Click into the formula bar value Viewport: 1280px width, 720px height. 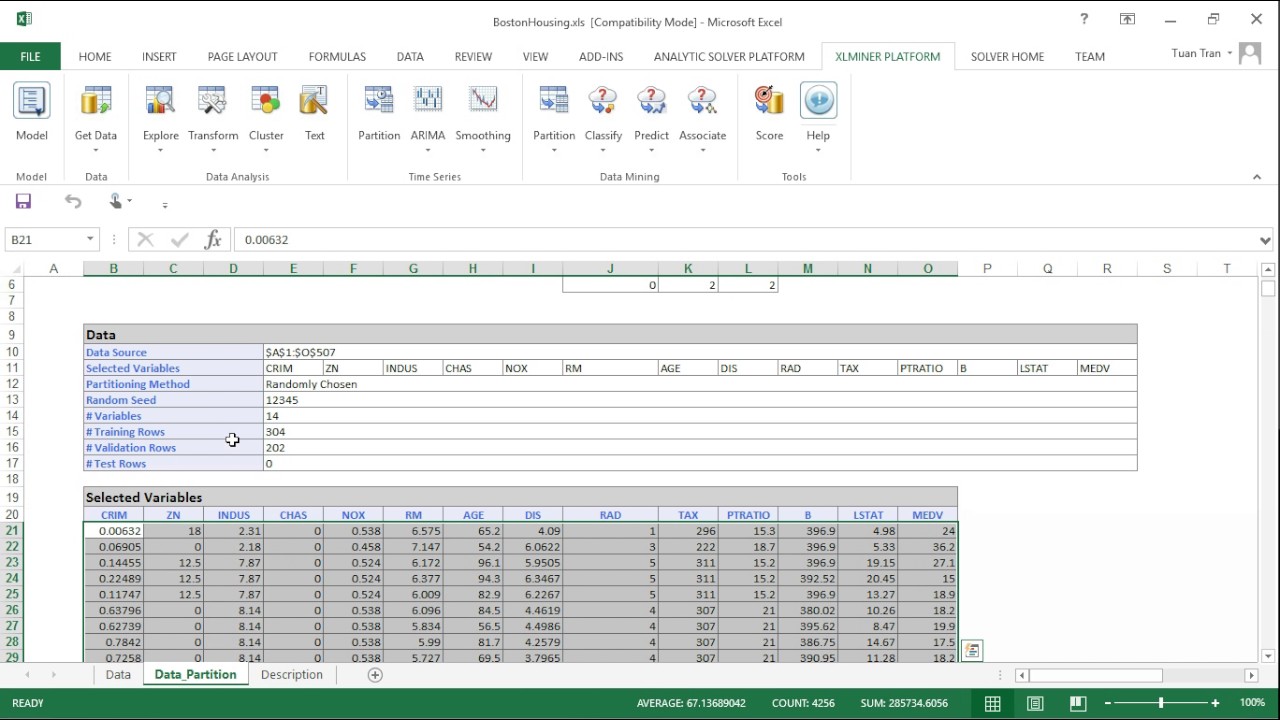click(266, 240)
